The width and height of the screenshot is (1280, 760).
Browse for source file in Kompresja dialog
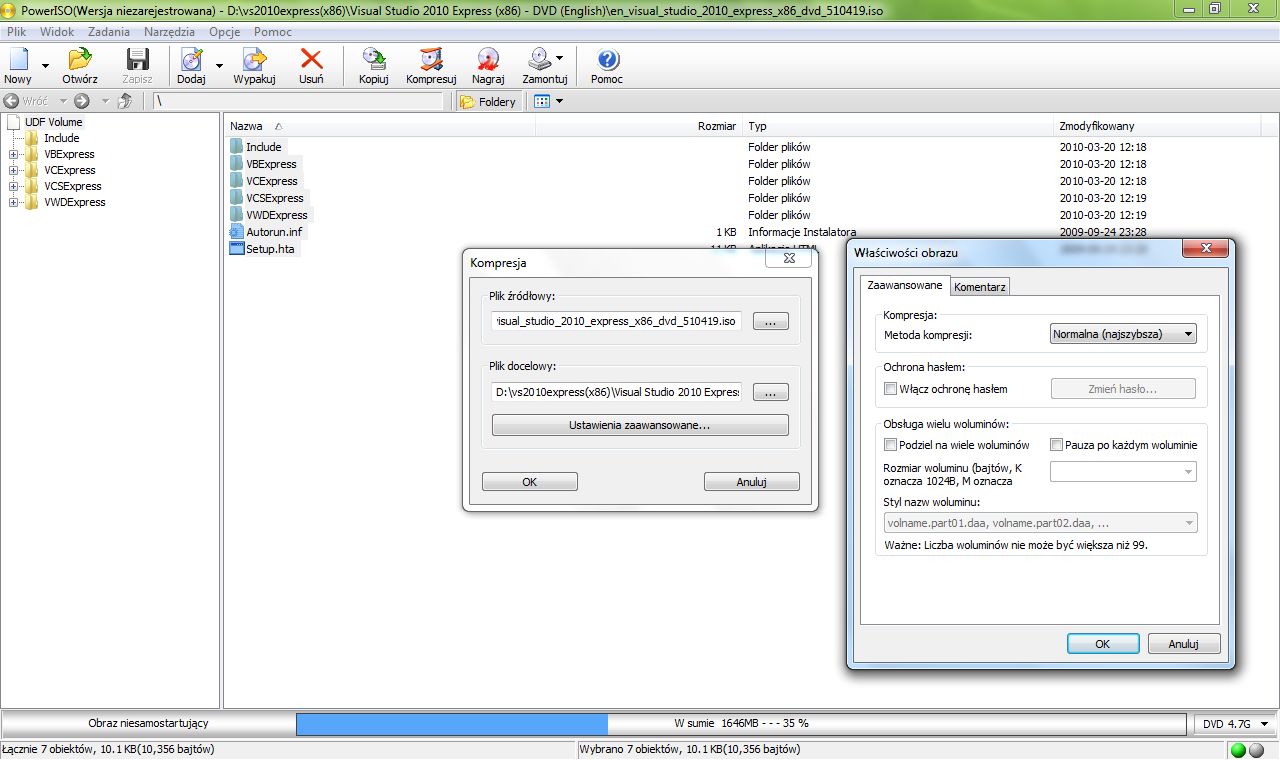click(x=770, y=321)
